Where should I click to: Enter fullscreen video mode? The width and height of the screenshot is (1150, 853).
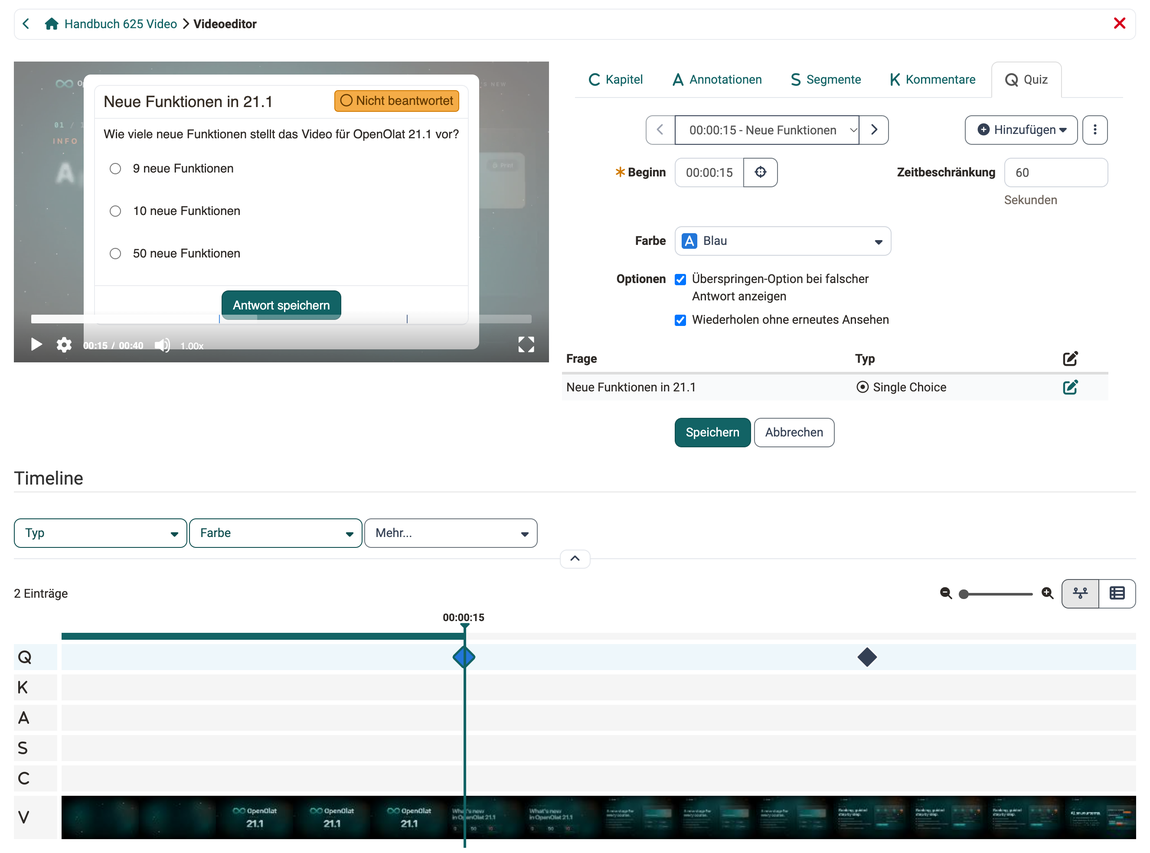(526, 345)
